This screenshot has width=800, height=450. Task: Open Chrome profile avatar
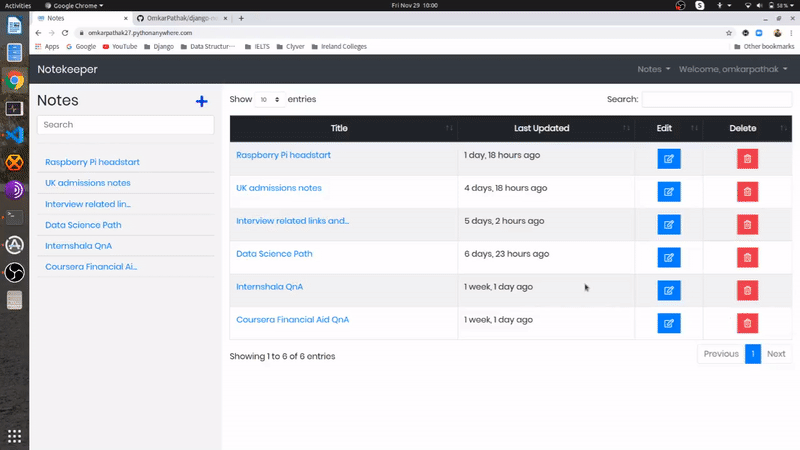(777, 33)
